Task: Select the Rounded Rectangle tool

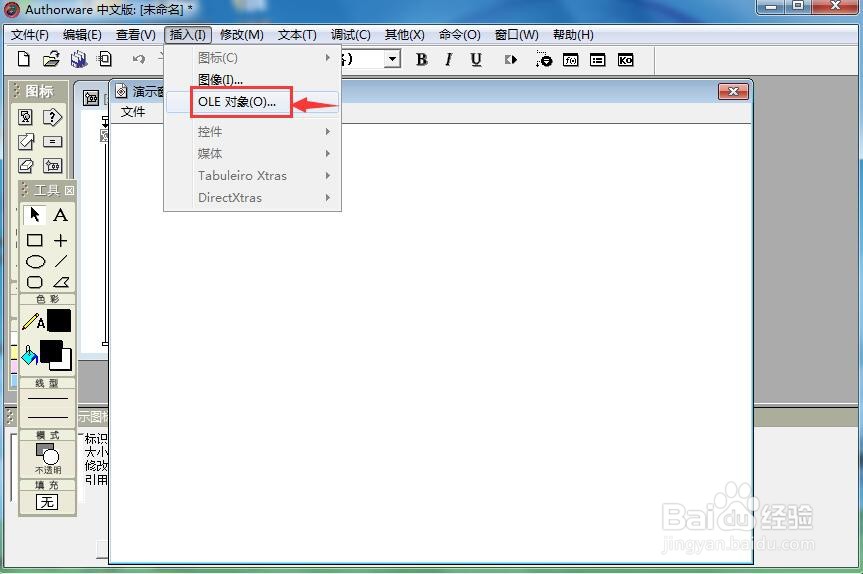Action: click(x=35, y=282)
